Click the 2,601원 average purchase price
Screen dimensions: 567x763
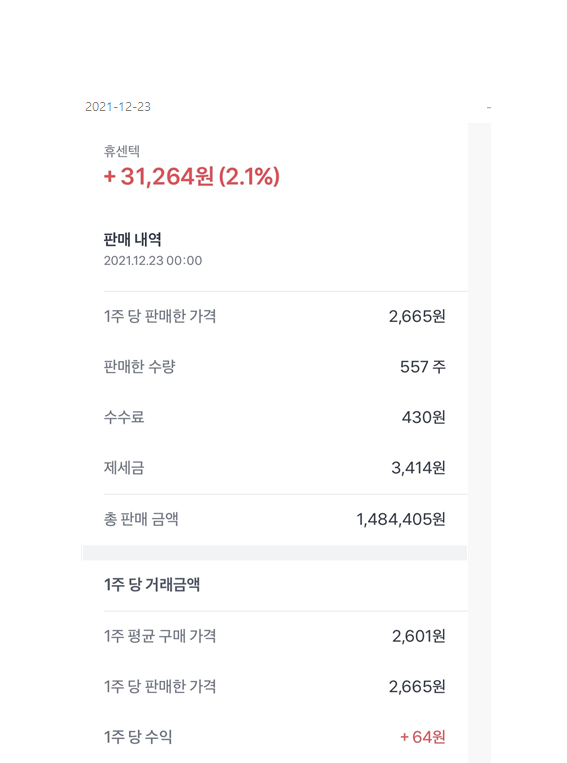click(x=419, y=636)
